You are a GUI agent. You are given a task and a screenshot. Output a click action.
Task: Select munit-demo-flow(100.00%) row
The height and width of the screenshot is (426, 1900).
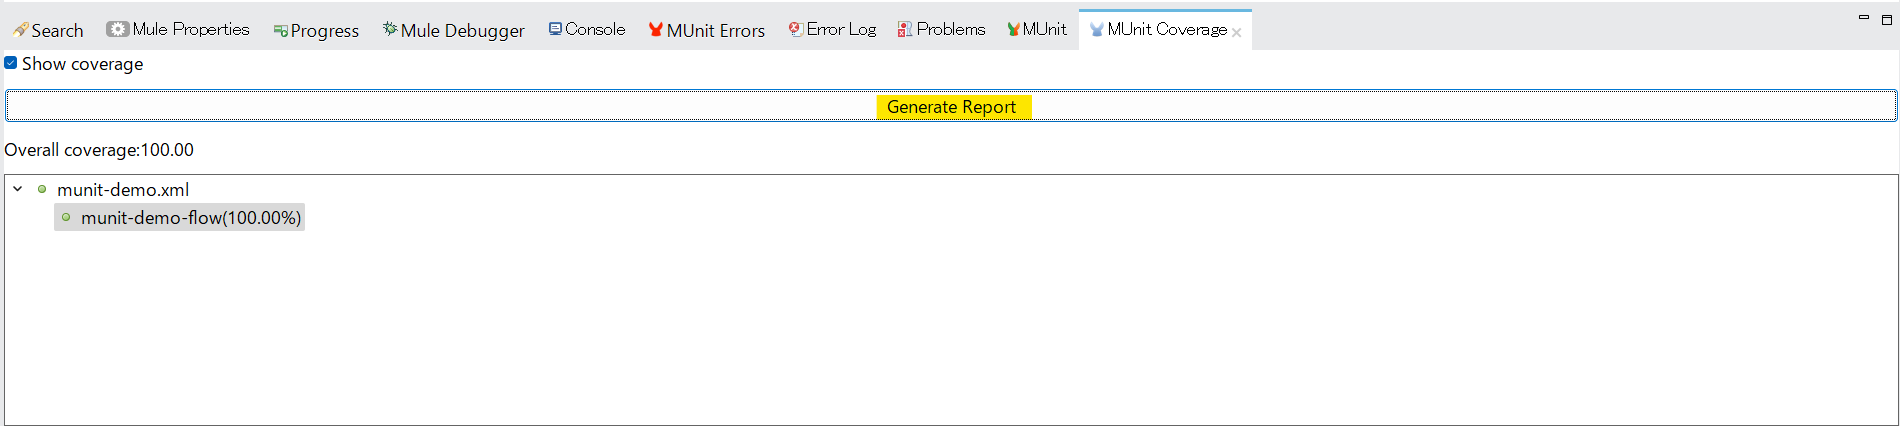180,217
